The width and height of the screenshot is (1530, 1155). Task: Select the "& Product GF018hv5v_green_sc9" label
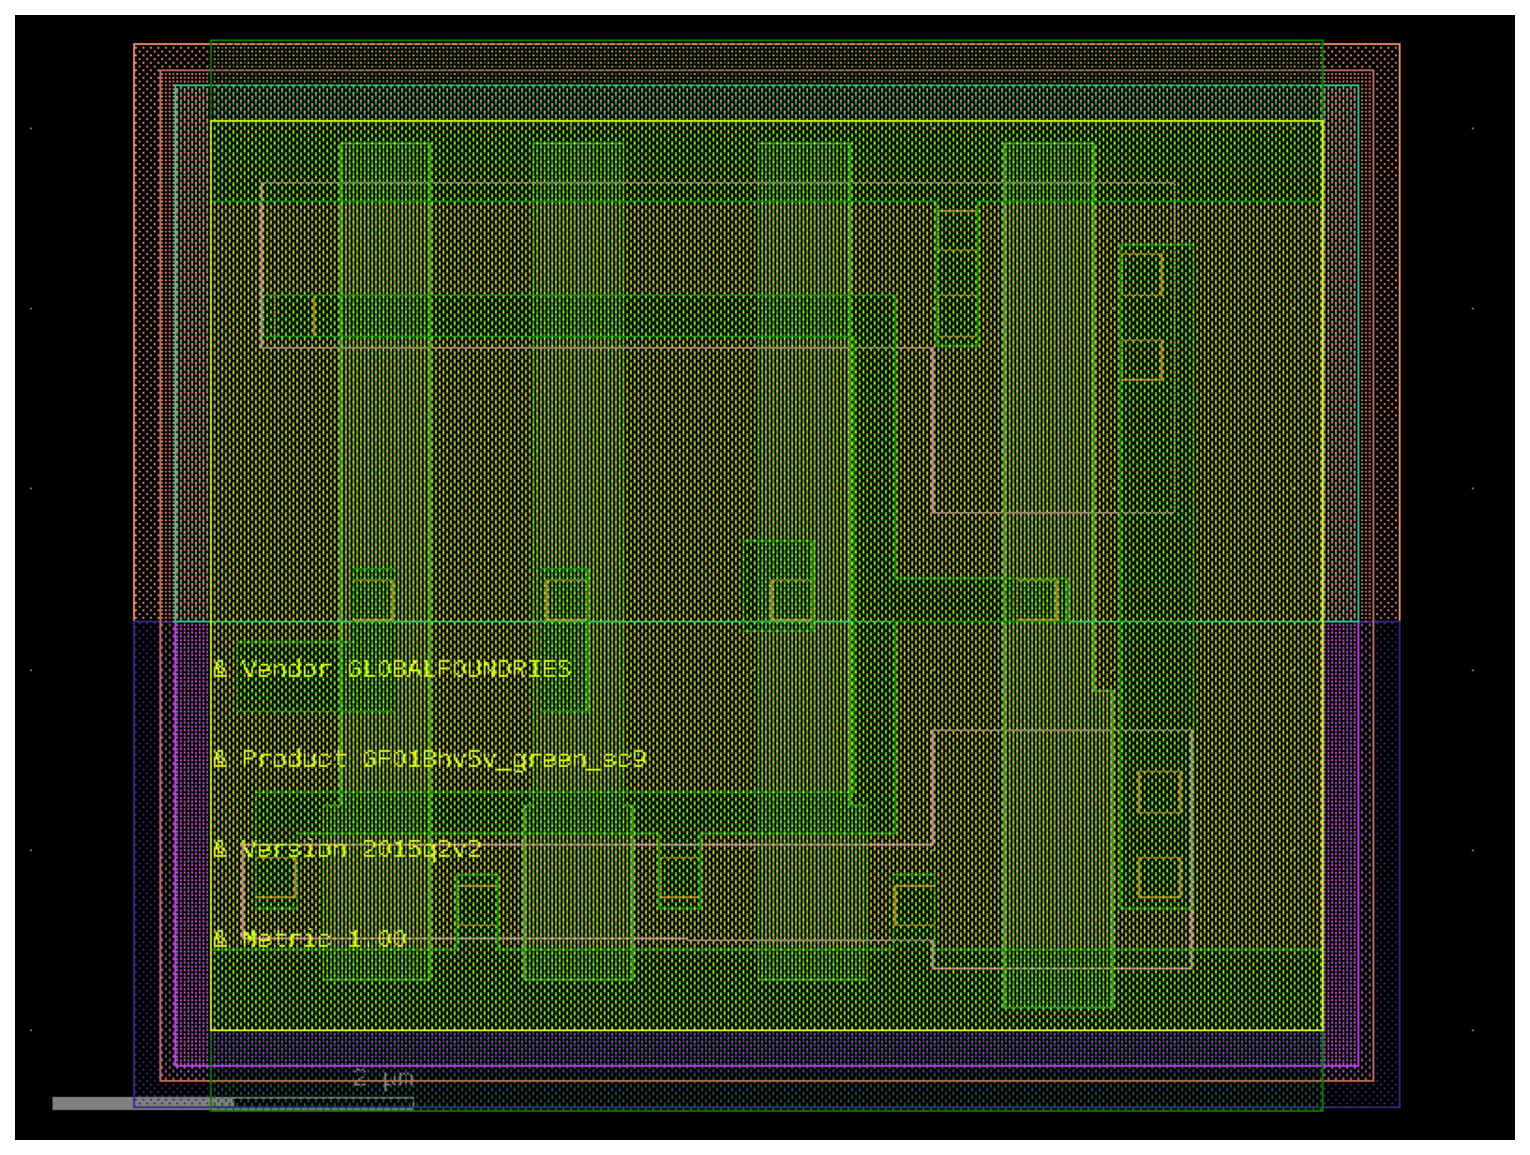pyautogui.click(x=429, y=759)
